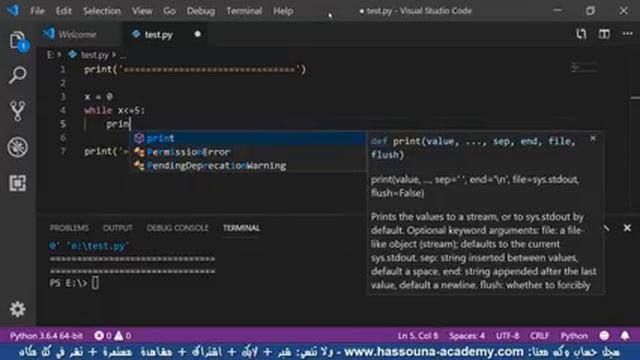Switch to the DEBUG CONSOLE tab

[x=178, y=228]
